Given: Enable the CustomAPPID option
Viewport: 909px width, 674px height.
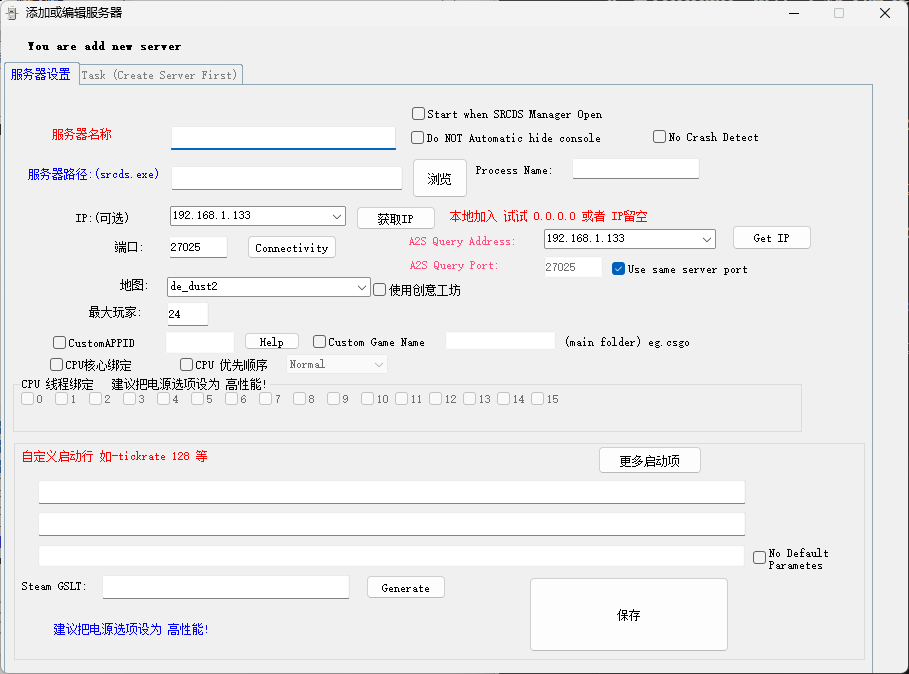Looking at the screenshot, I should click(57, 342).
